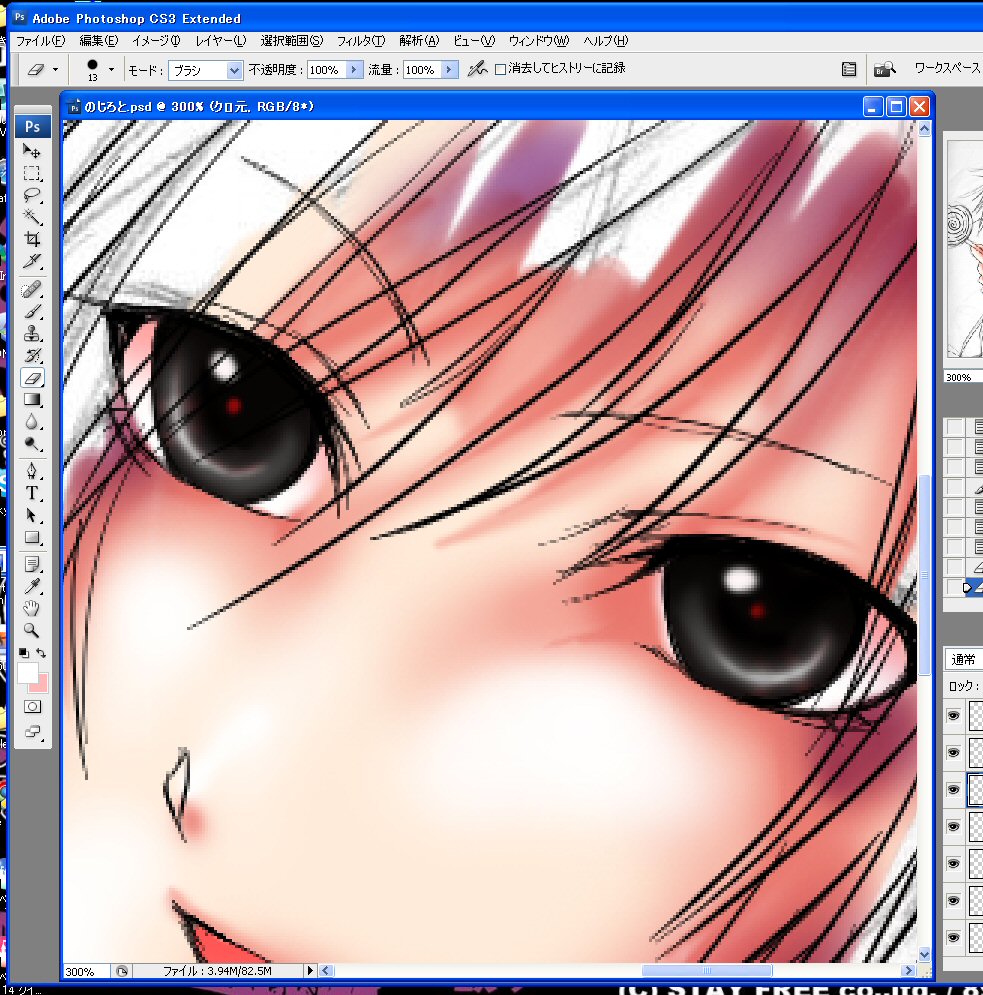Image resolution: width=983 pixels, height=995 pixels.
Task: Check 消去してヒストリーに記録 checkbox
Action: (500, 69)
